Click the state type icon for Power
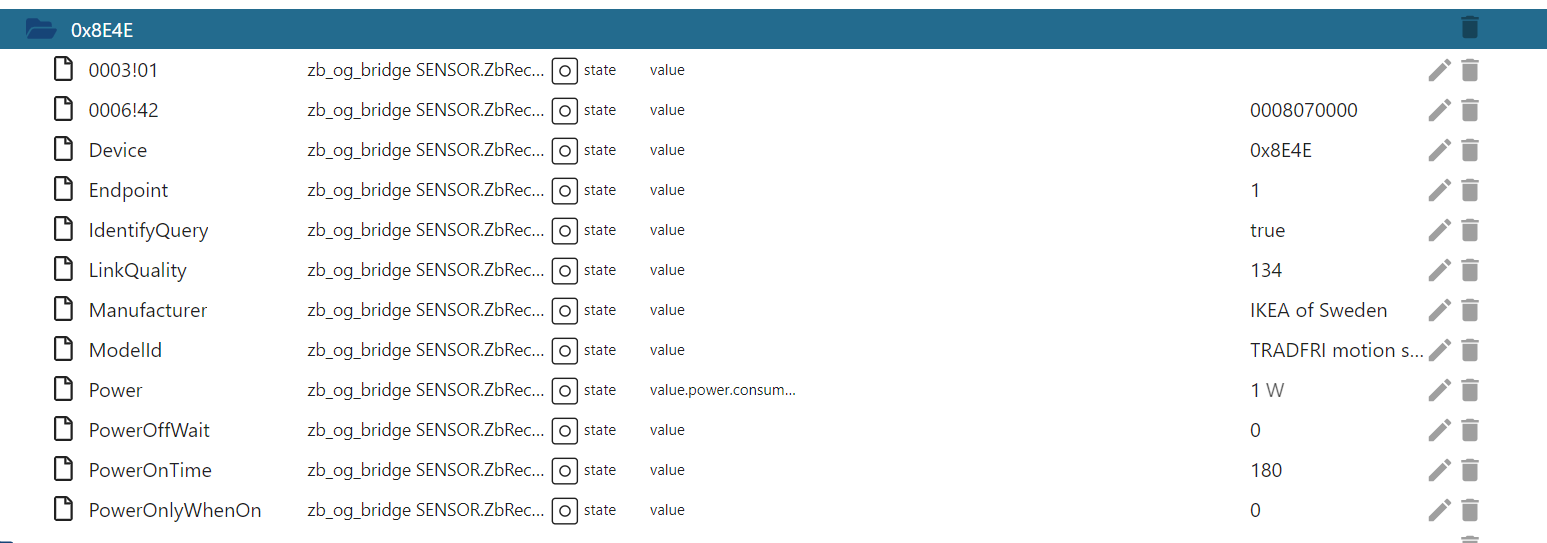 pyautogui.click(x=565, y=390)
